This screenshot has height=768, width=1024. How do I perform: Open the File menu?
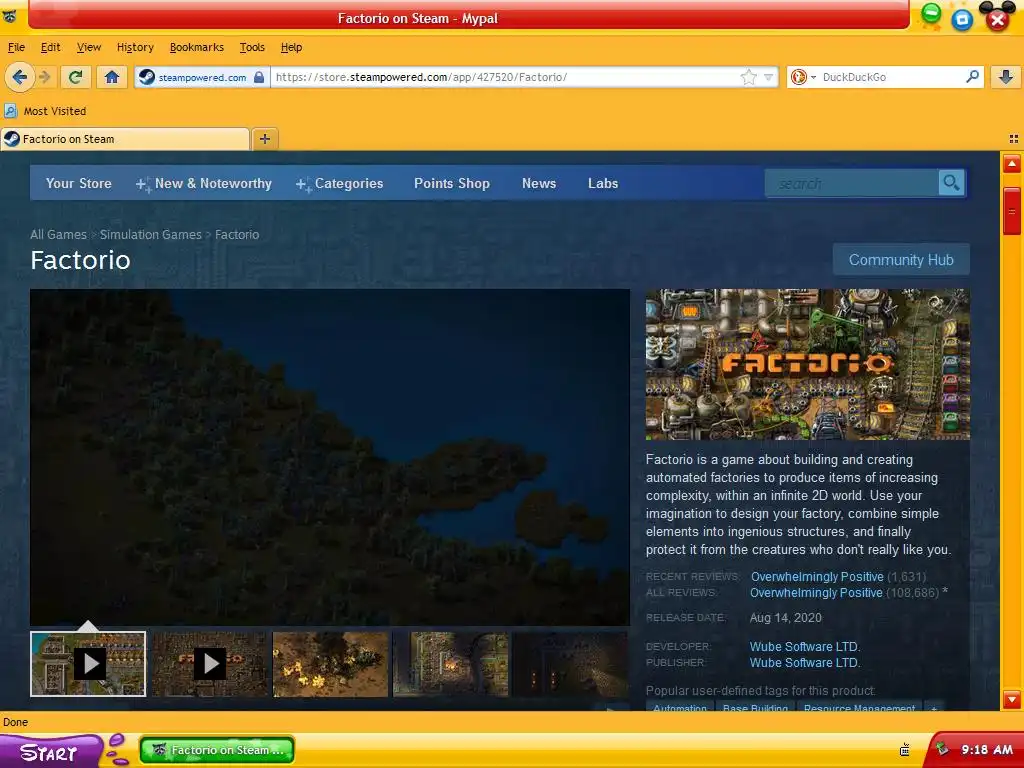(x=16, y=47)
